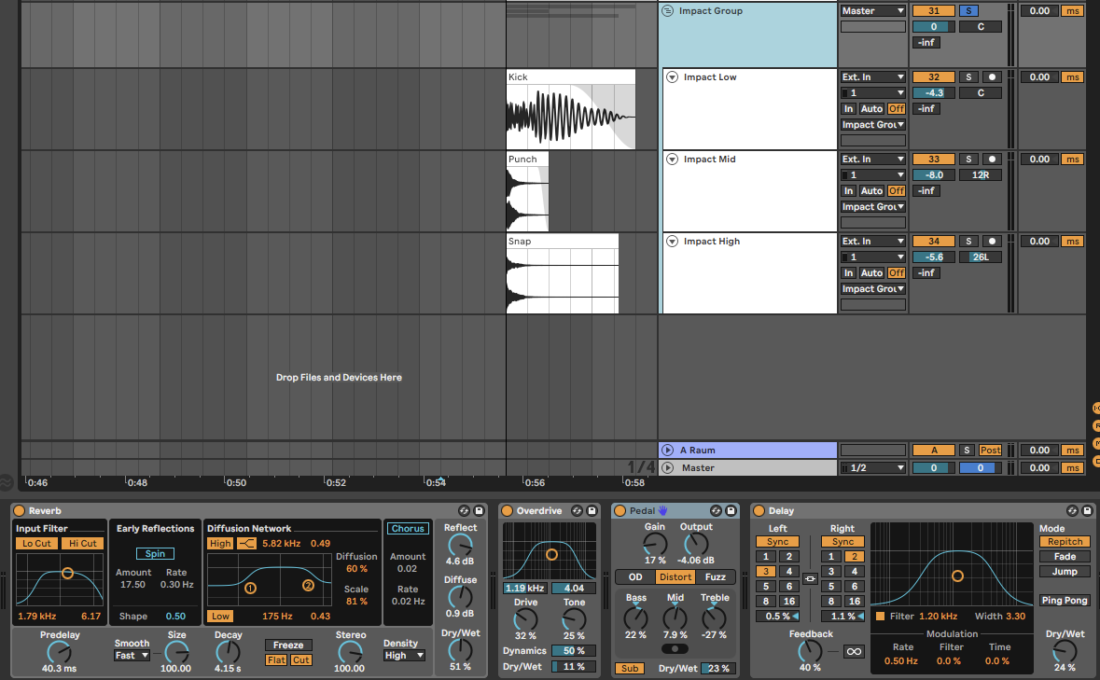Viewport: 1100px width, 680px height.
Task: Open Reverb Density dropdown
Action: (x=404, y=655)
